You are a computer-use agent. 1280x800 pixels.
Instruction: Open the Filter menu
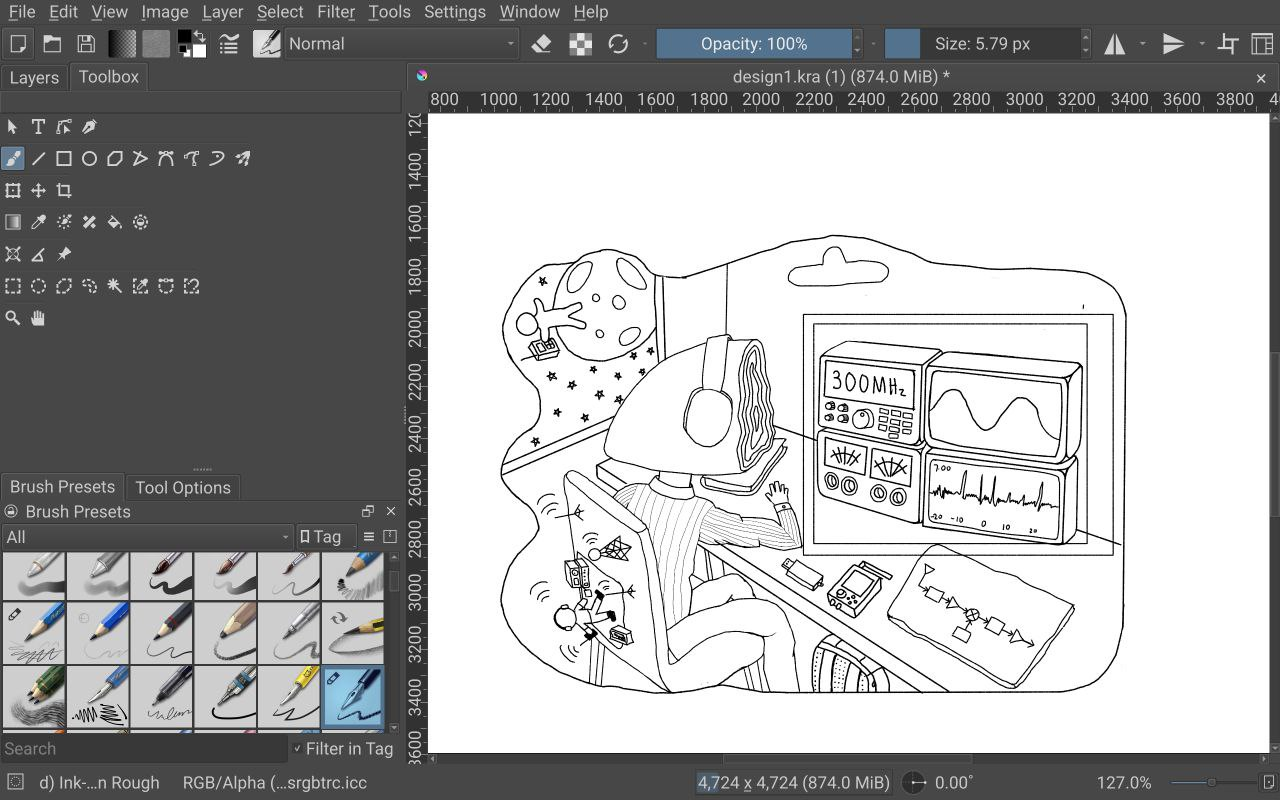click(x=336, y=12)
